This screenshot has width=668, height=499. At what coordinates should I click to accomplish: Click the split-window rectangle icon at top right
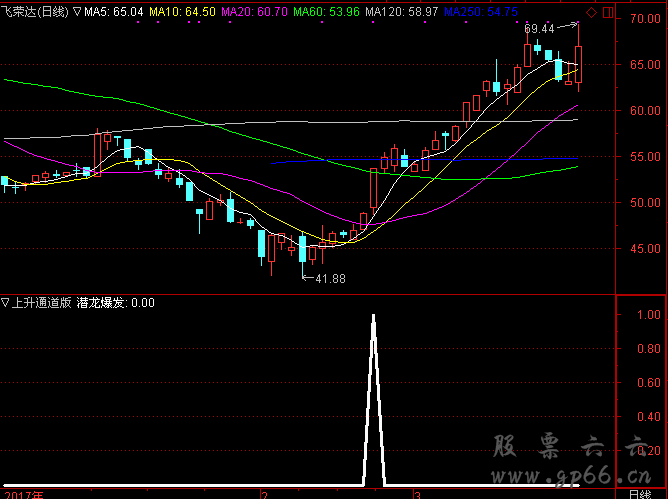(608, 12)
